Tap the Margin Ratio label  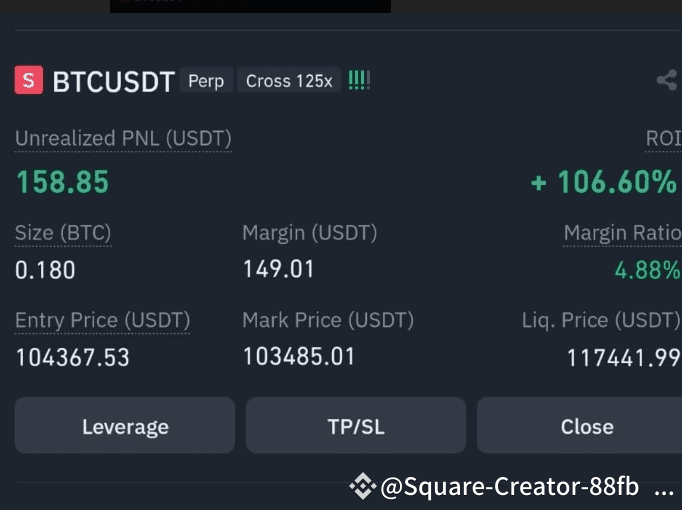click(x=622, y=233)
